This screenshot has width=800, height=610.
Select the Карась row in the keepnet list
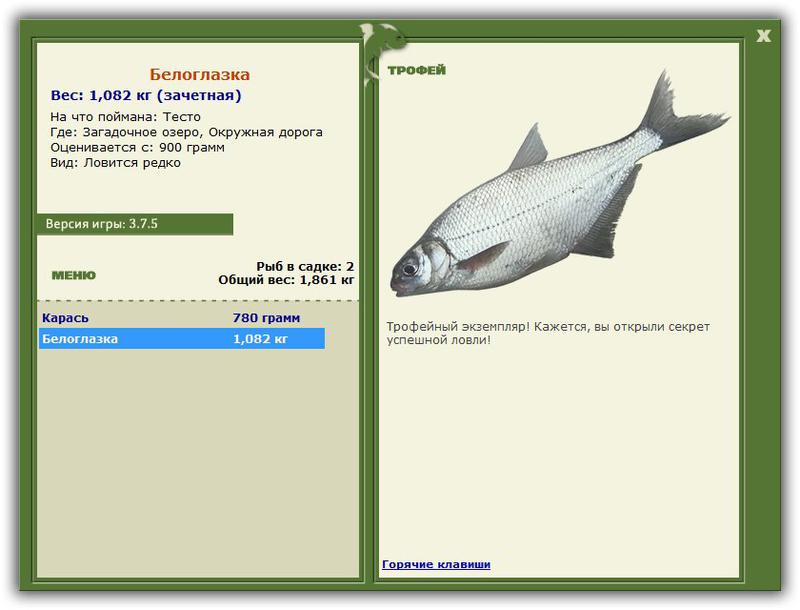pyautogui.click(x=182, y=318)
